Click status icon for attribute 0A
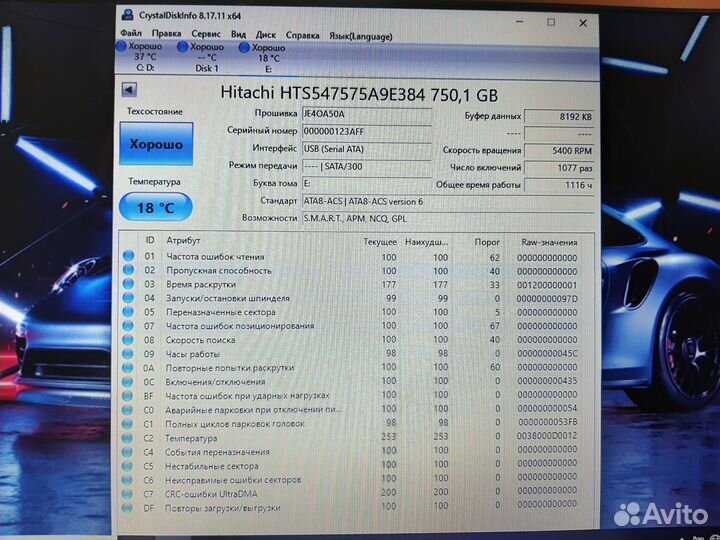 click(x=128, y=367)
